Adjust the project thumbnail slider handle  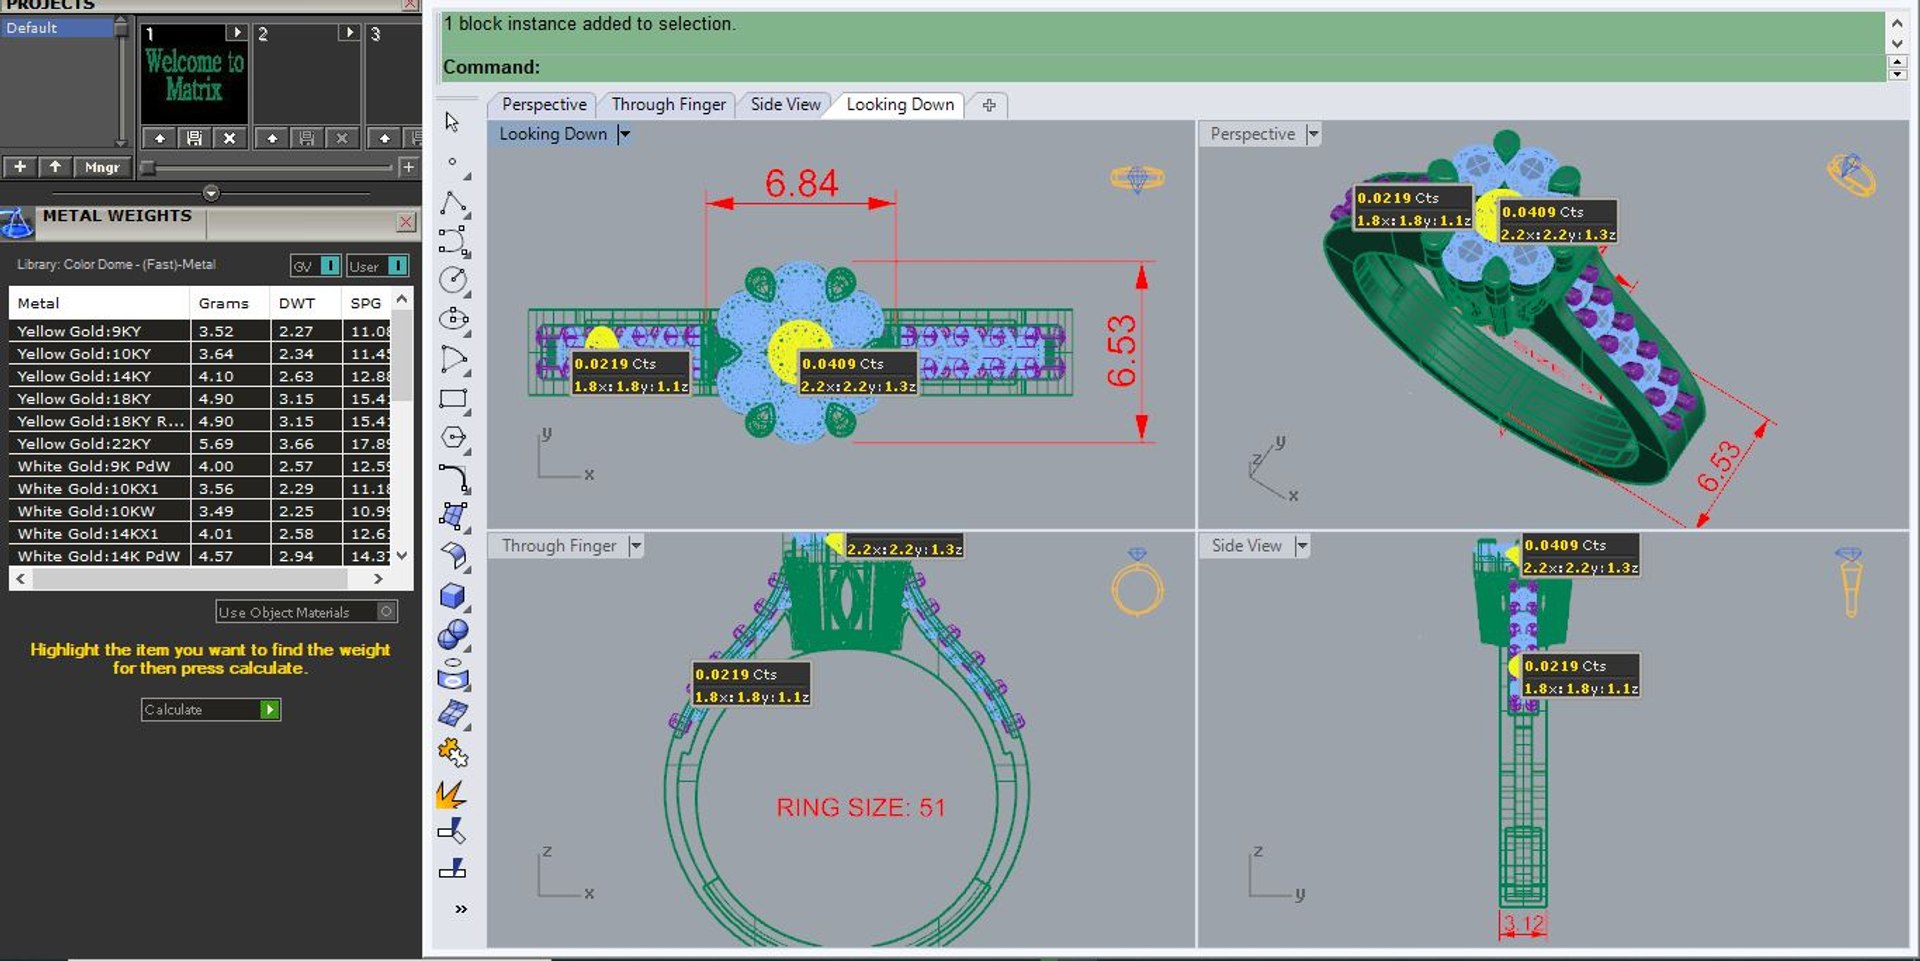pos(148,167)
